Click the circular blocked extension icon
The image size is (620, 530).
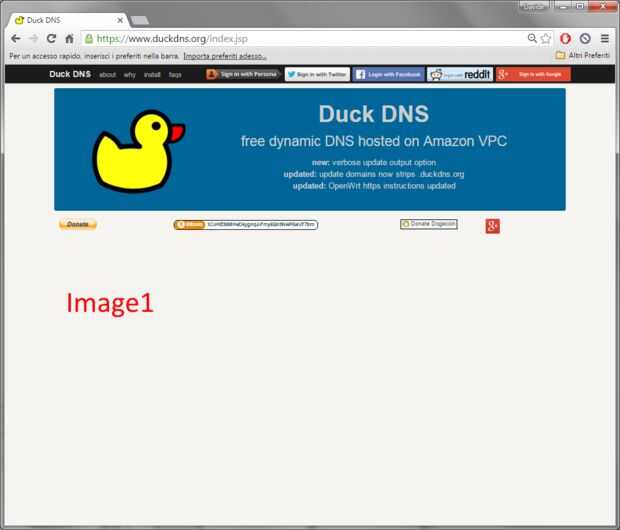[x=585, y=38]
